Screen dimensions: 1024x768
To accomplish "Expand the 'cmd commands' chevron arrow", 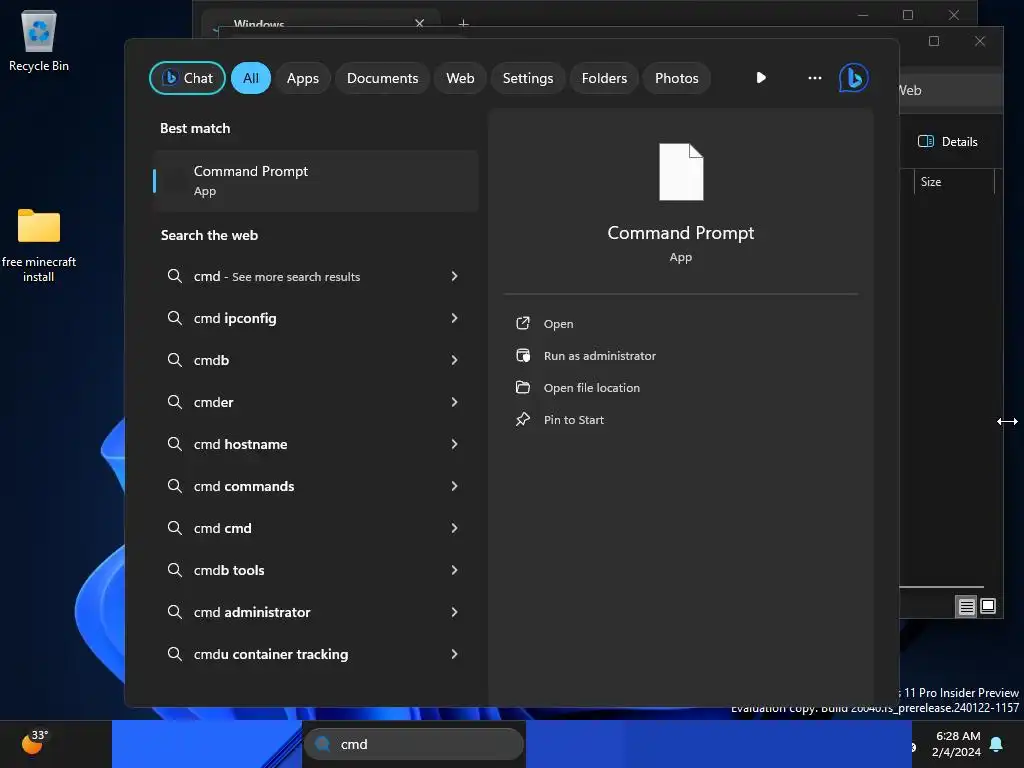I will pos(455,486).
